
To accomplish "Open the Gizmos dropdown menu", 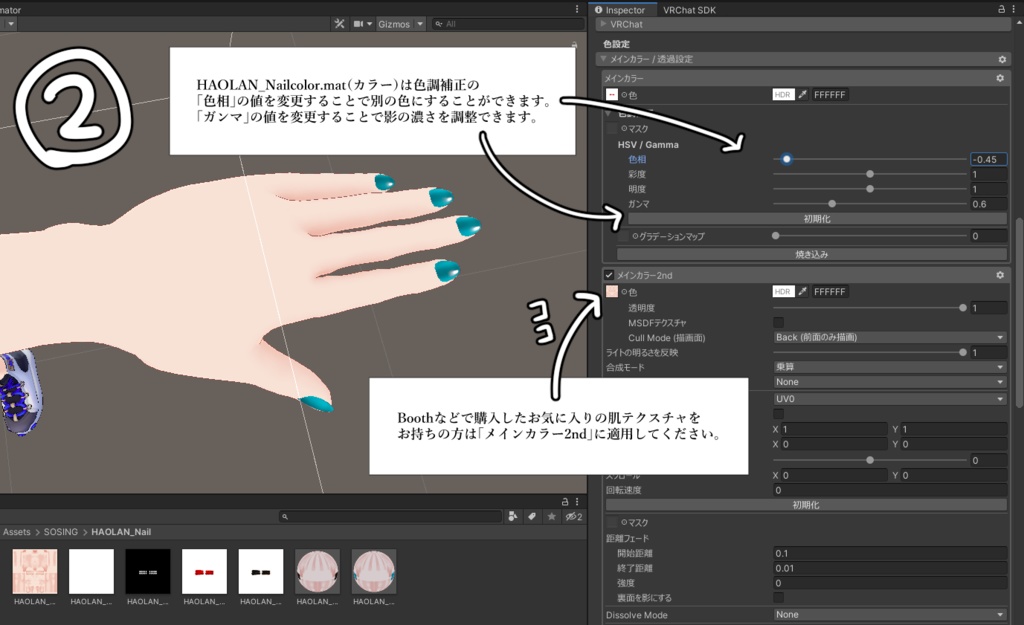I will point(420,23).
